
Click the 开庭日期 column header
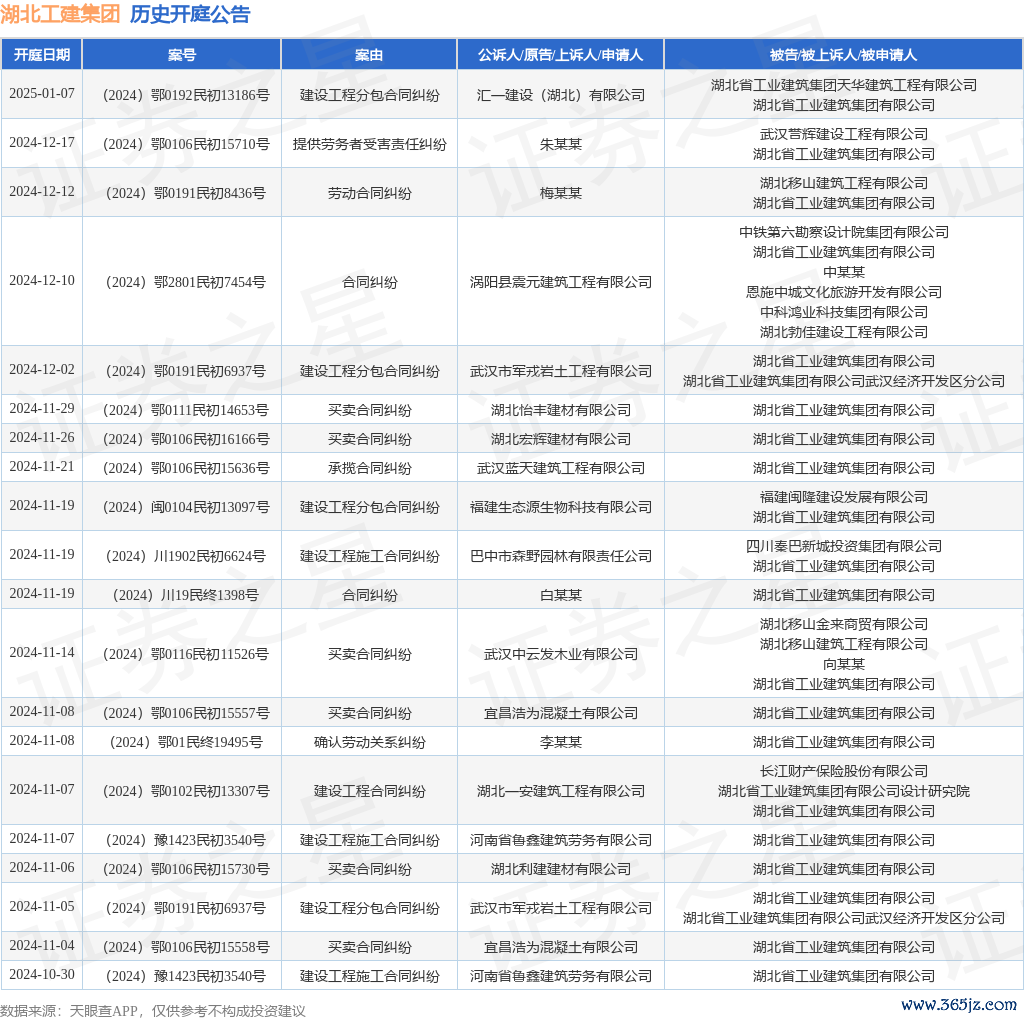point(42,55)
